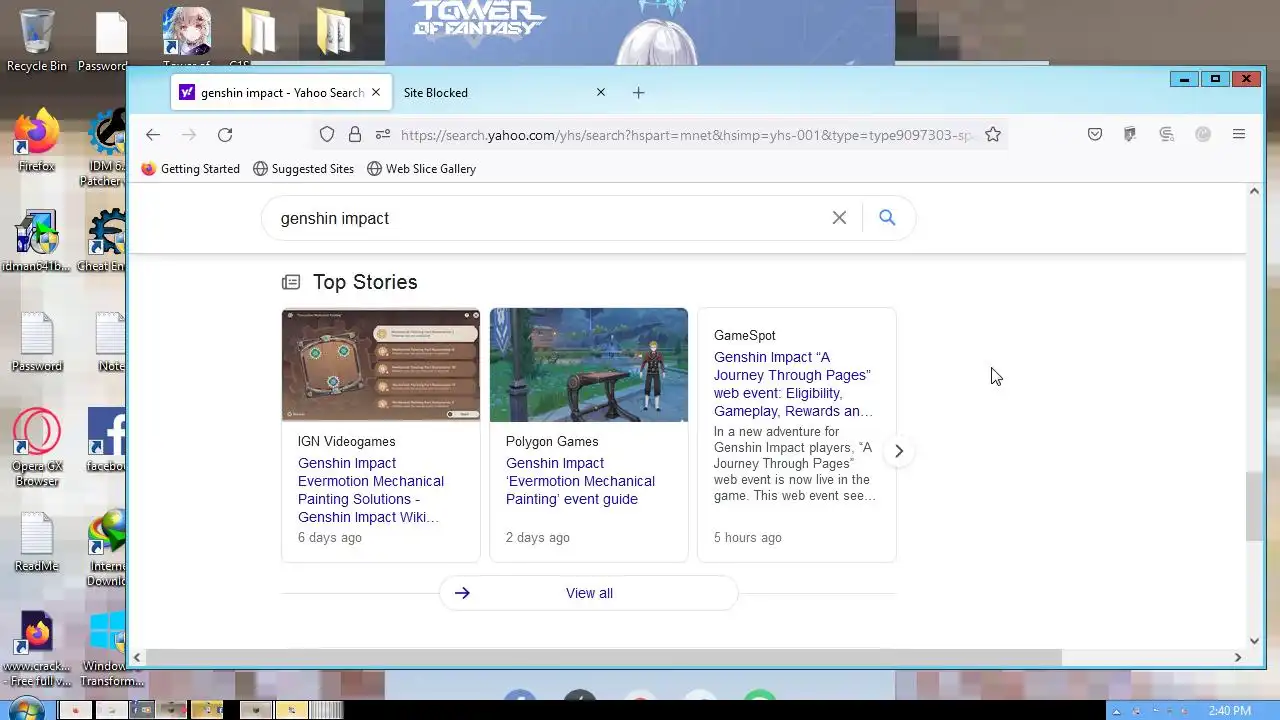Click the Top Stories heading
This screenshot has height=720, width=1280.
click(365, 282)
